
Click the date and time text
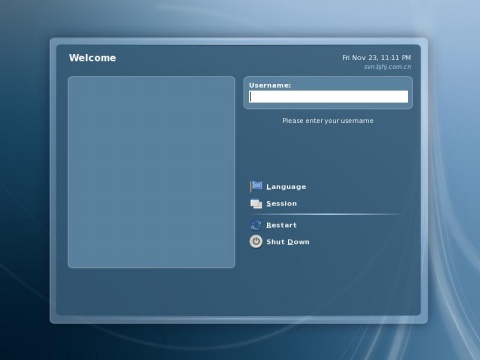[377, 58]
